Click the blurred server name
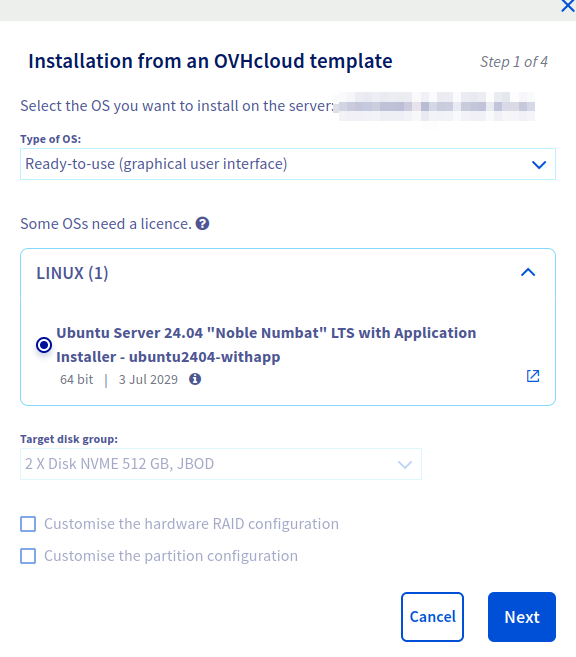This screenshot has width=576, height=657. click(x=437, y=106)
